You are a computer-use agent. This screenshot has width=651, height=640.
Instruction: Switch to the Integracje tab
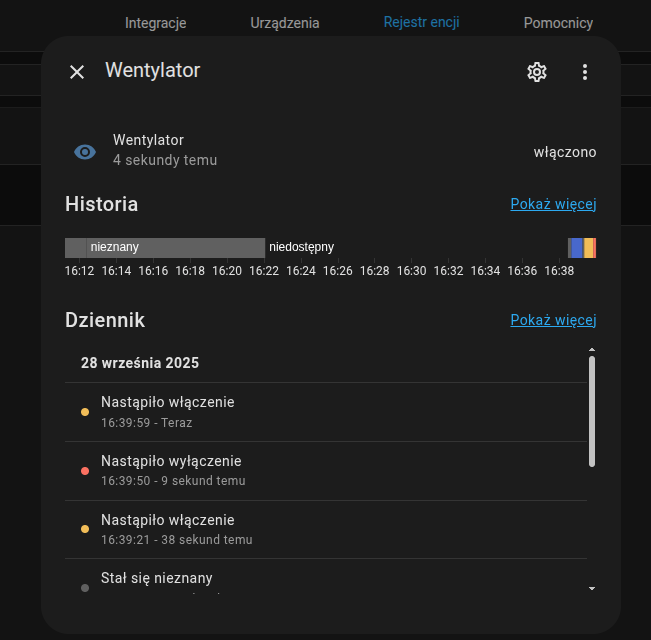pos(155,22)
